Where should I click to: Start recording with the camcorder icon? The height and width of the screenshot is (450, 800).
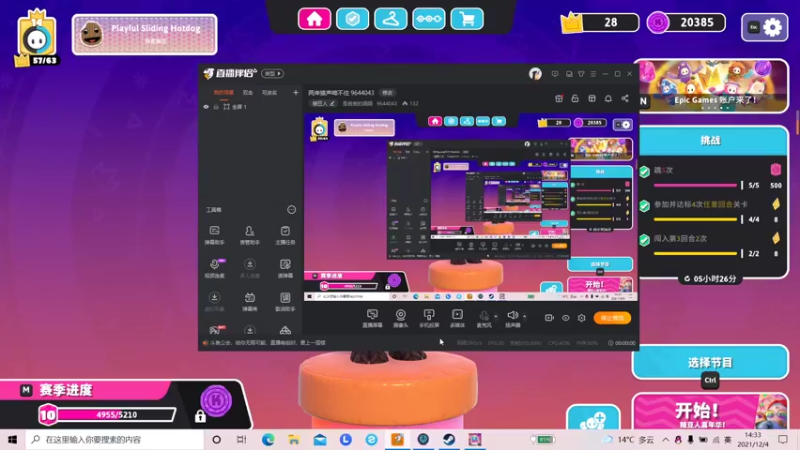click(x=549, y=318)
